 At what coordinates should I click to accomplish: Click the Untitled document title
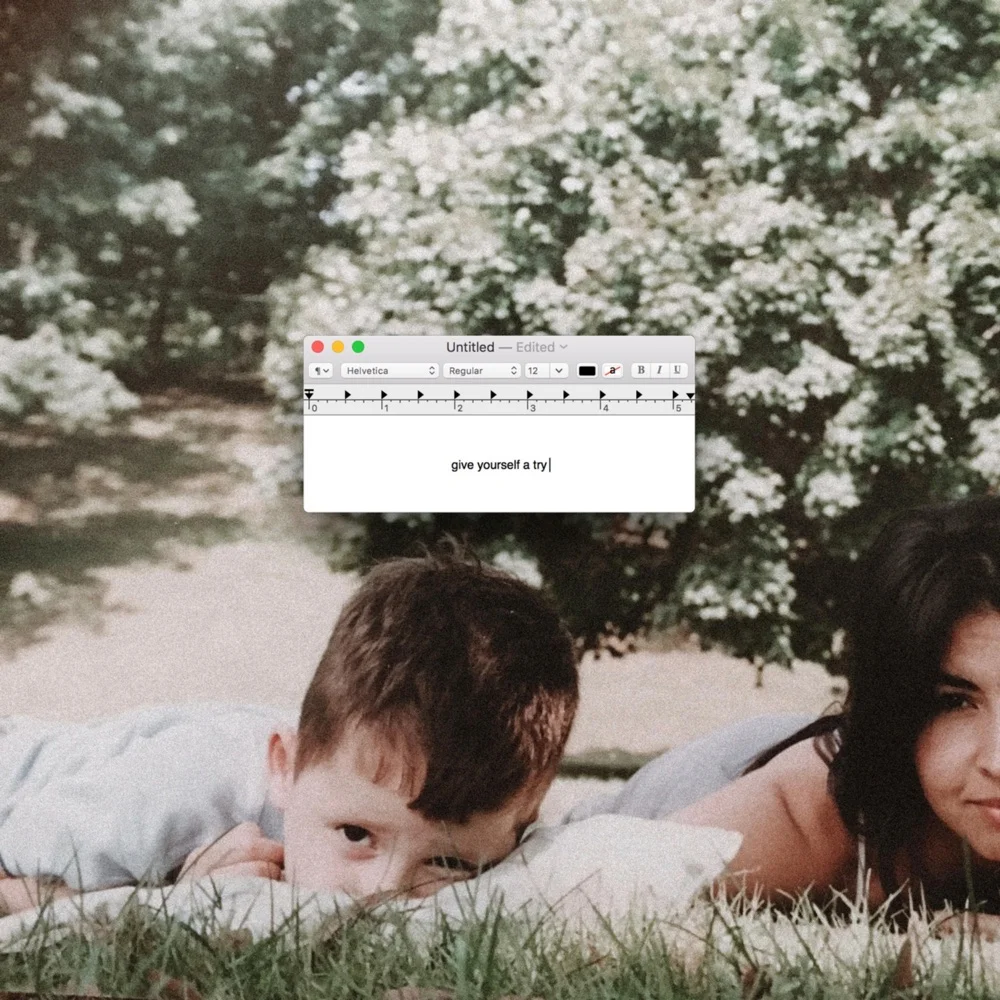[x=469, y=347]
